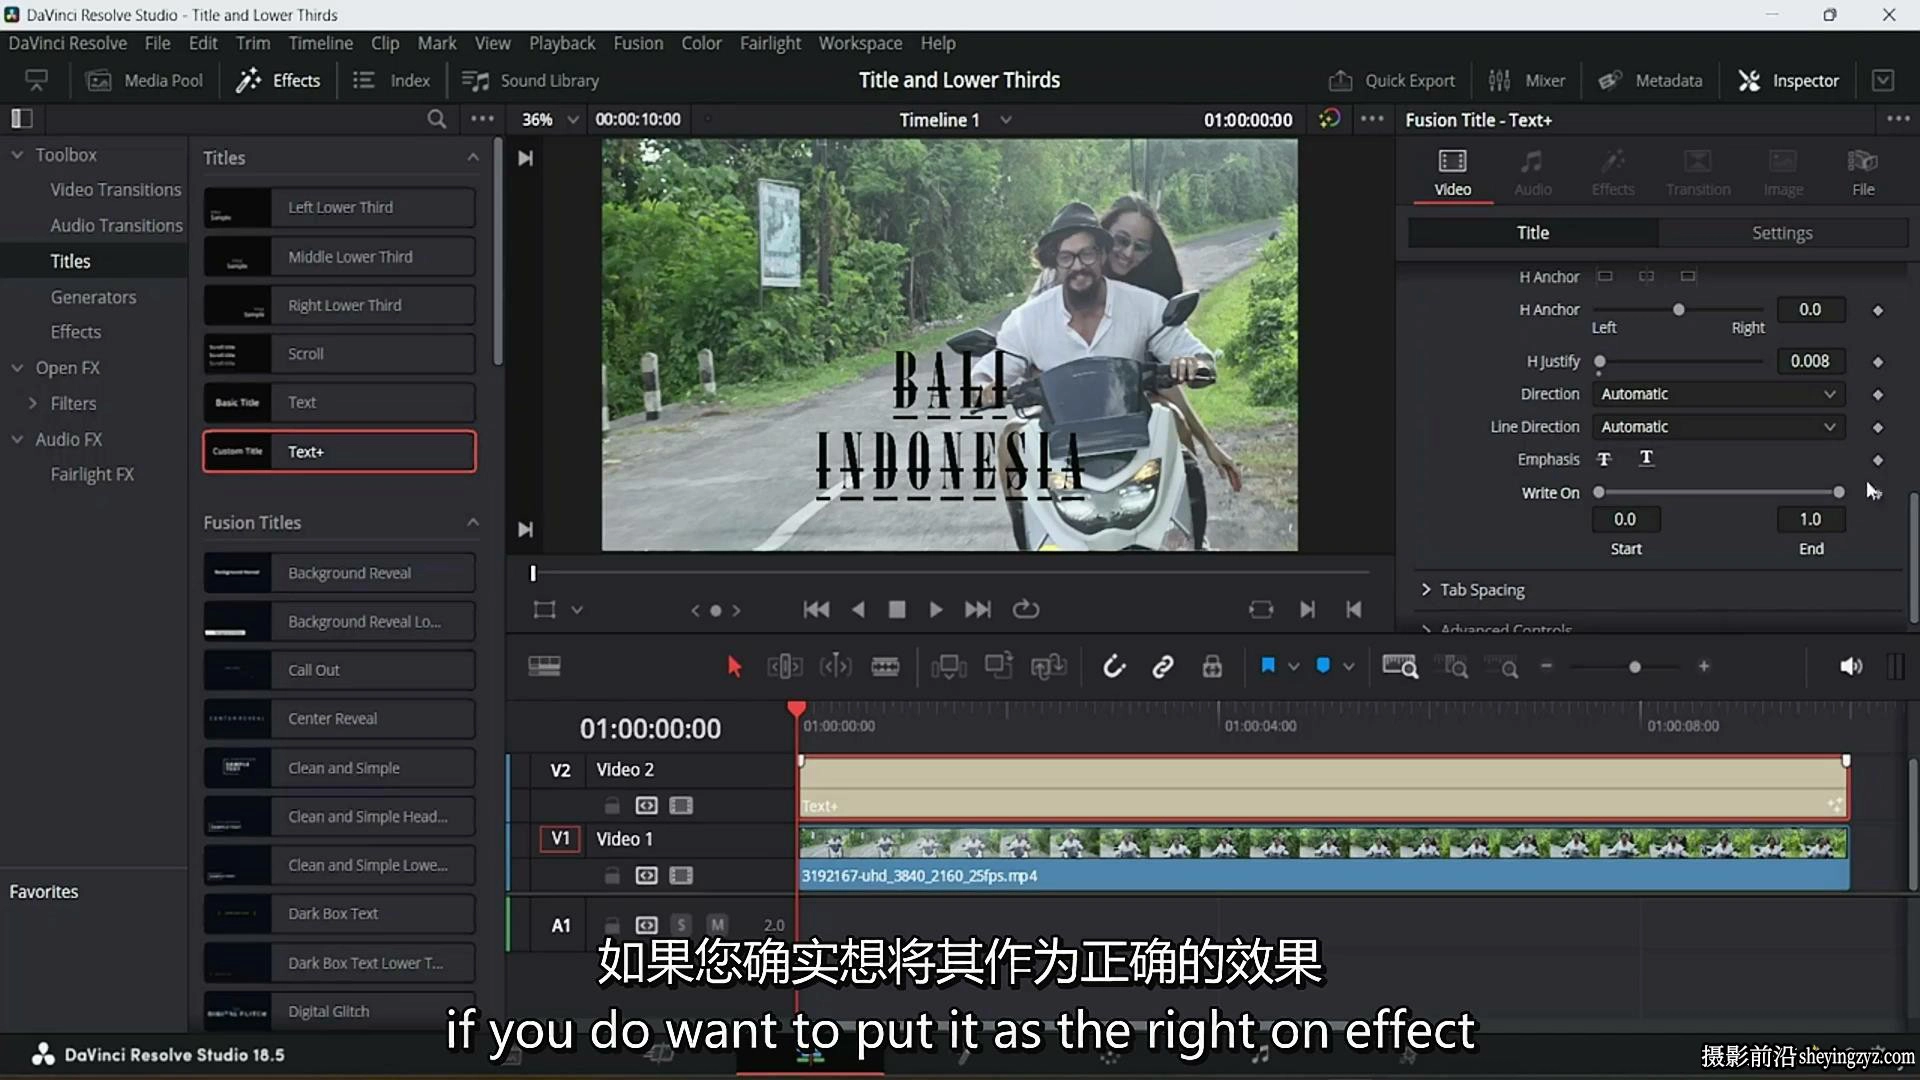This screenshot has width=1920, height=1080.
Task: Open flag color dropdown arrow
Action: (x=1293, y=667)
